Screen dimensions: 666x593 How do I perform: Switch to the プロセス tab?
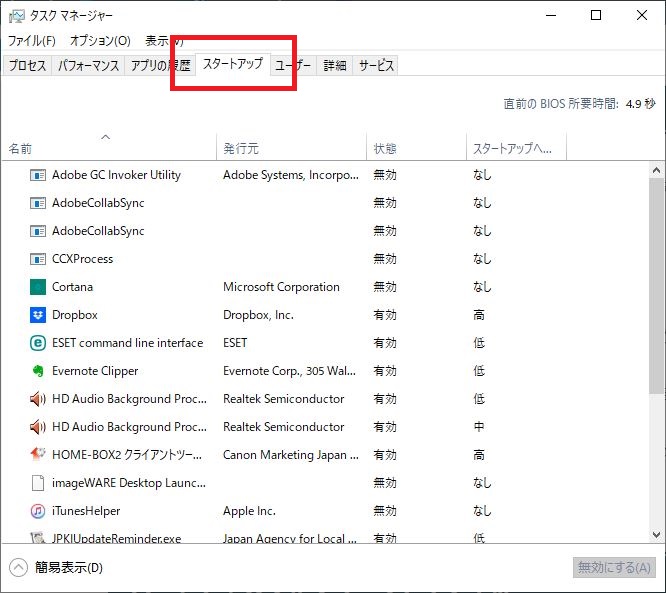tap(28, 65)
